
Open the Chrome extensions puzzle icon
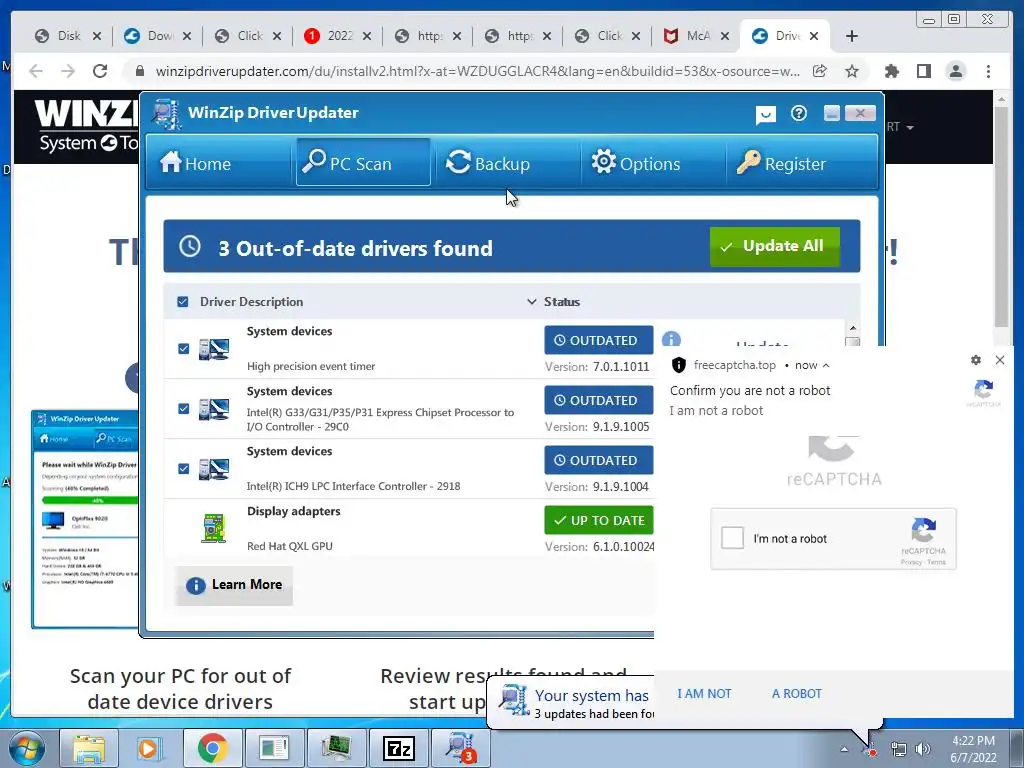[x=891, y=71]
